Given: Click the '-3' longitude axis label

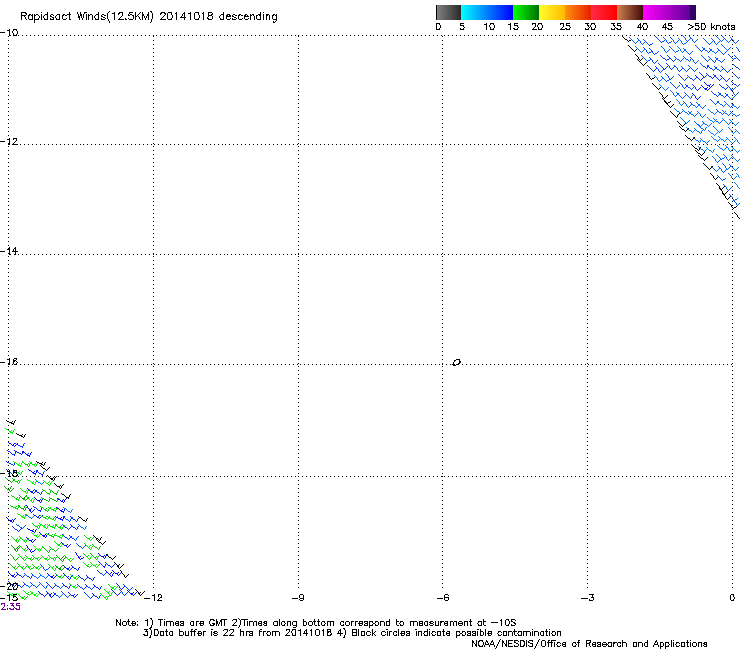Looking at the screenshot, I should click(587, 598).
